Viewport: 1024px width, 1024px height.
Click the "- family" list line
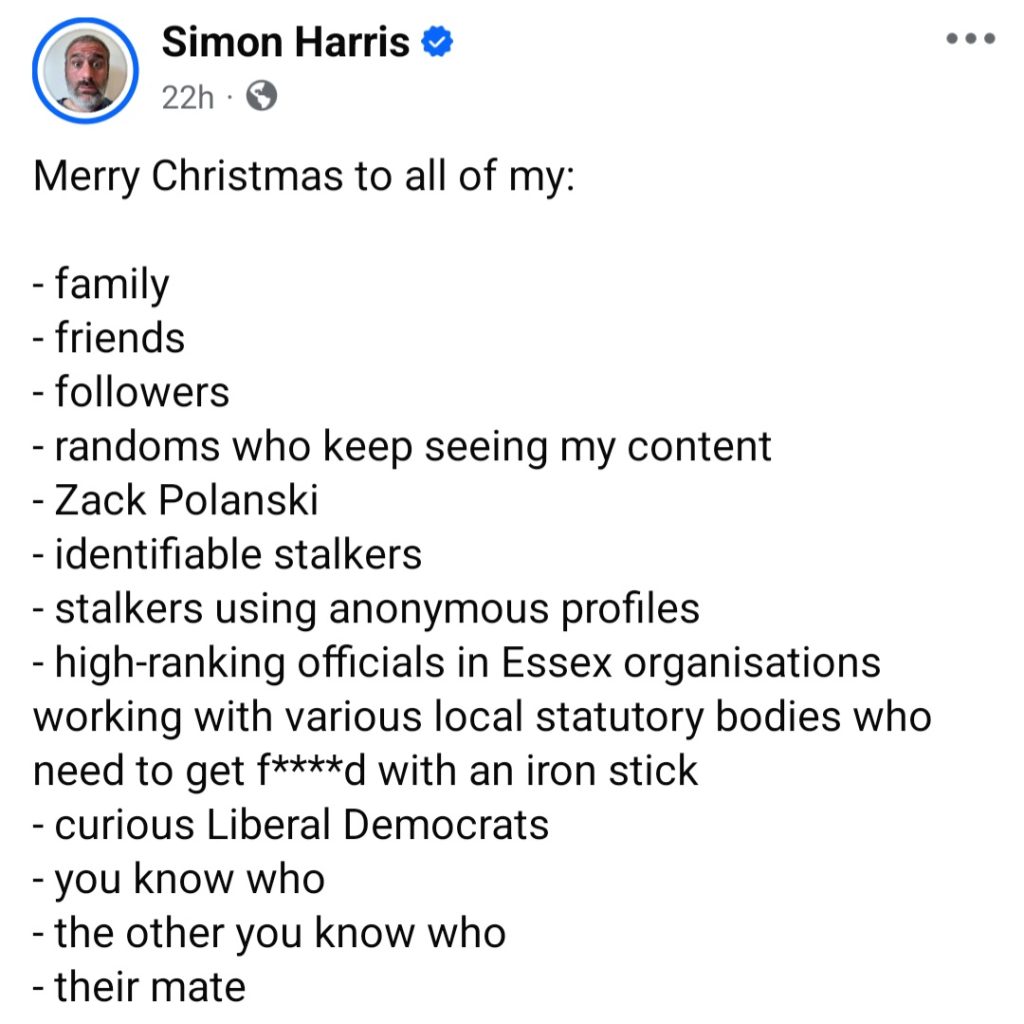point(101,285)
